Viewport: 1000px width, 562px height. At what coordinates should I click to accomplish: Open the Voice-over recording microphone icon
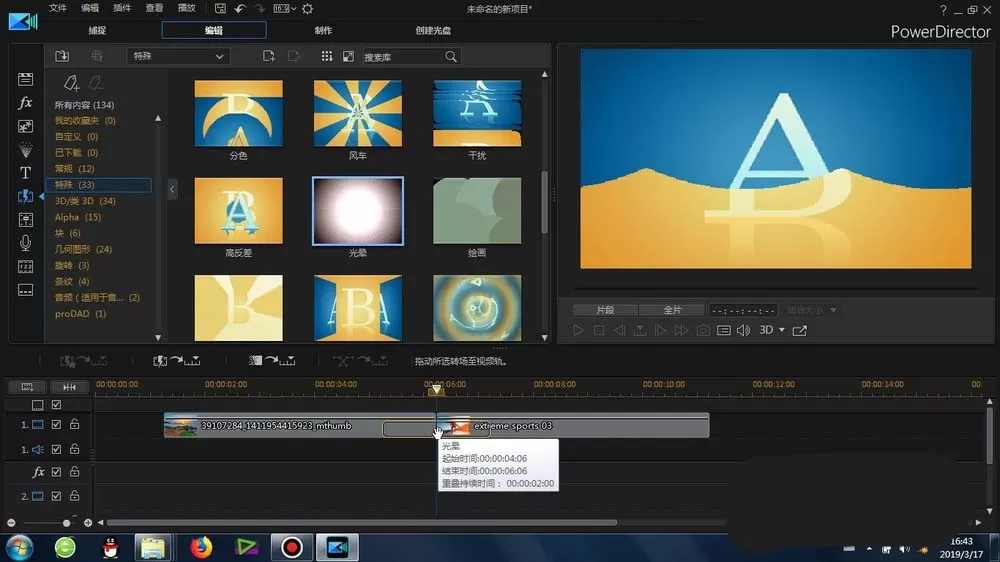(25, 243)
